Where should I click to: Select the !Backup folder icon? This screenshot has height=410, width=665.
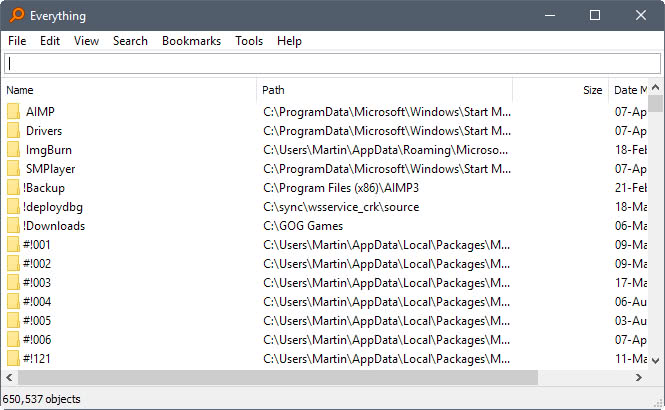(x=14, y=188)
